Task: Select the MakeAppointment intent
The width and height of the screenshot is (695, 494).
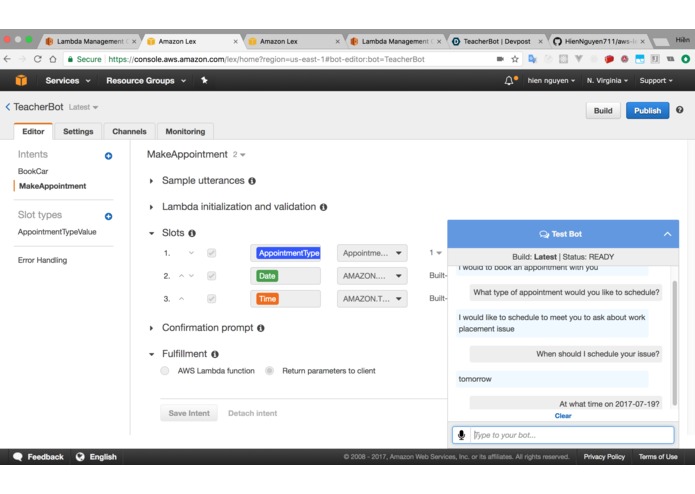Action: [x=52, y=186]
